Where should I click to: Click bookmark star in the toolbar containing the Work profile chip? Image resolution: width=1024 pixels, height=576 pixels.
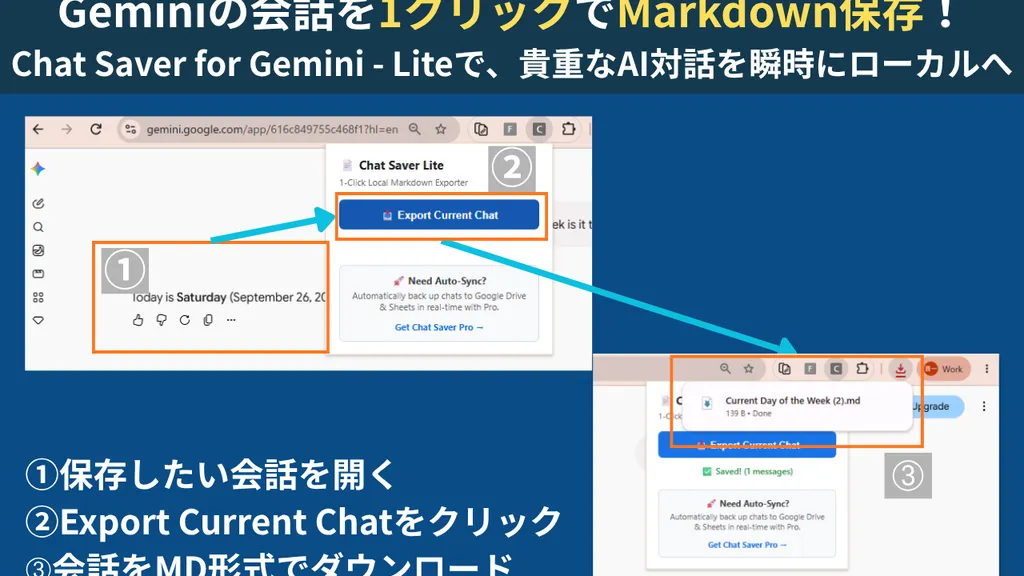[748, 369]
